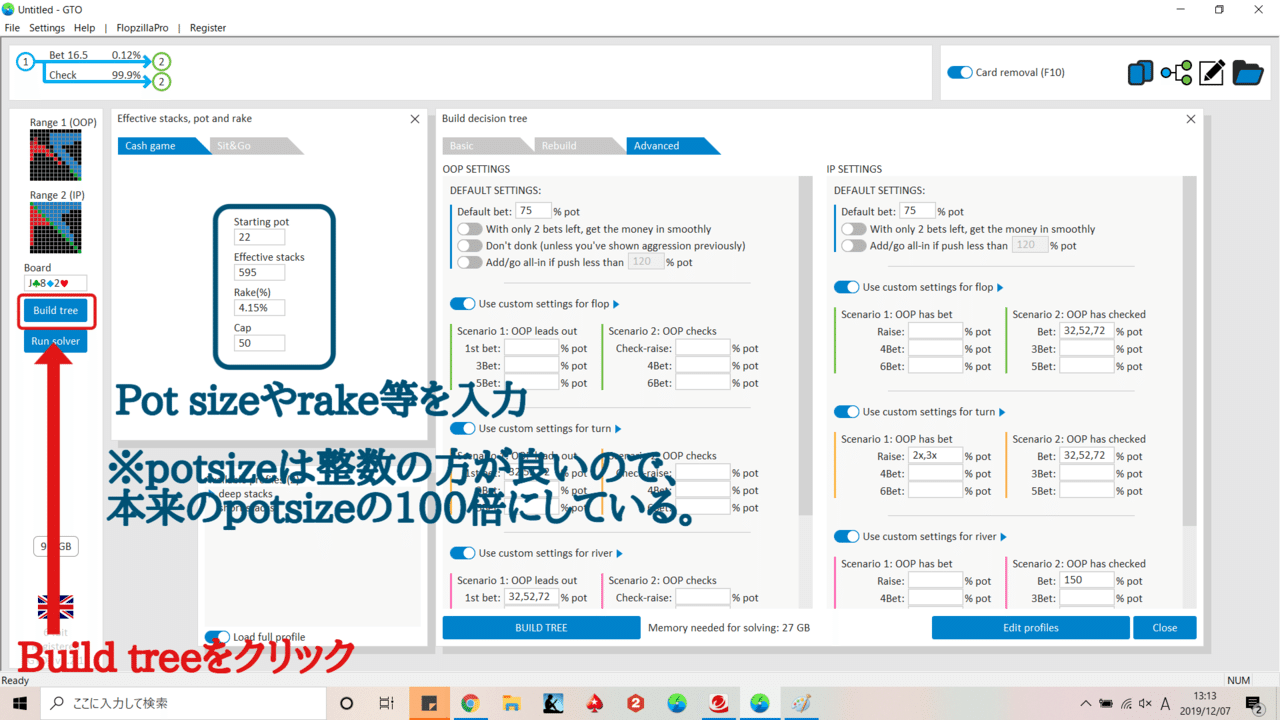Open the Range 2 (IP) grid thumbnail

click(x=56, y=228)
